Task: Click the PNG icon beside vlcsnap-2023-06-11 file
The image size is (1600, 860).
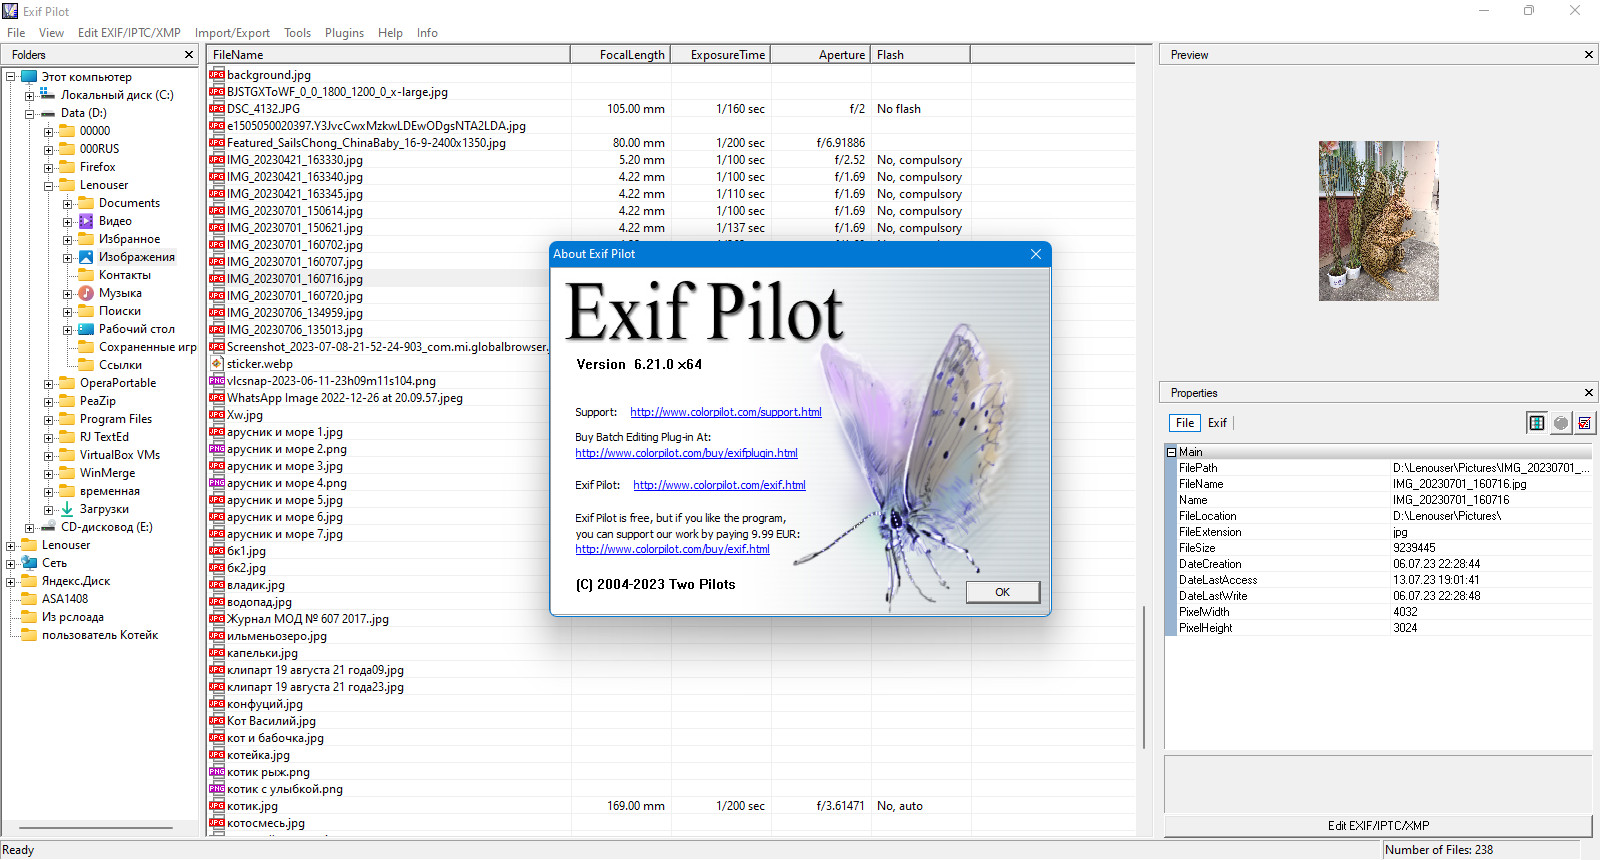Action: (216, 381)
